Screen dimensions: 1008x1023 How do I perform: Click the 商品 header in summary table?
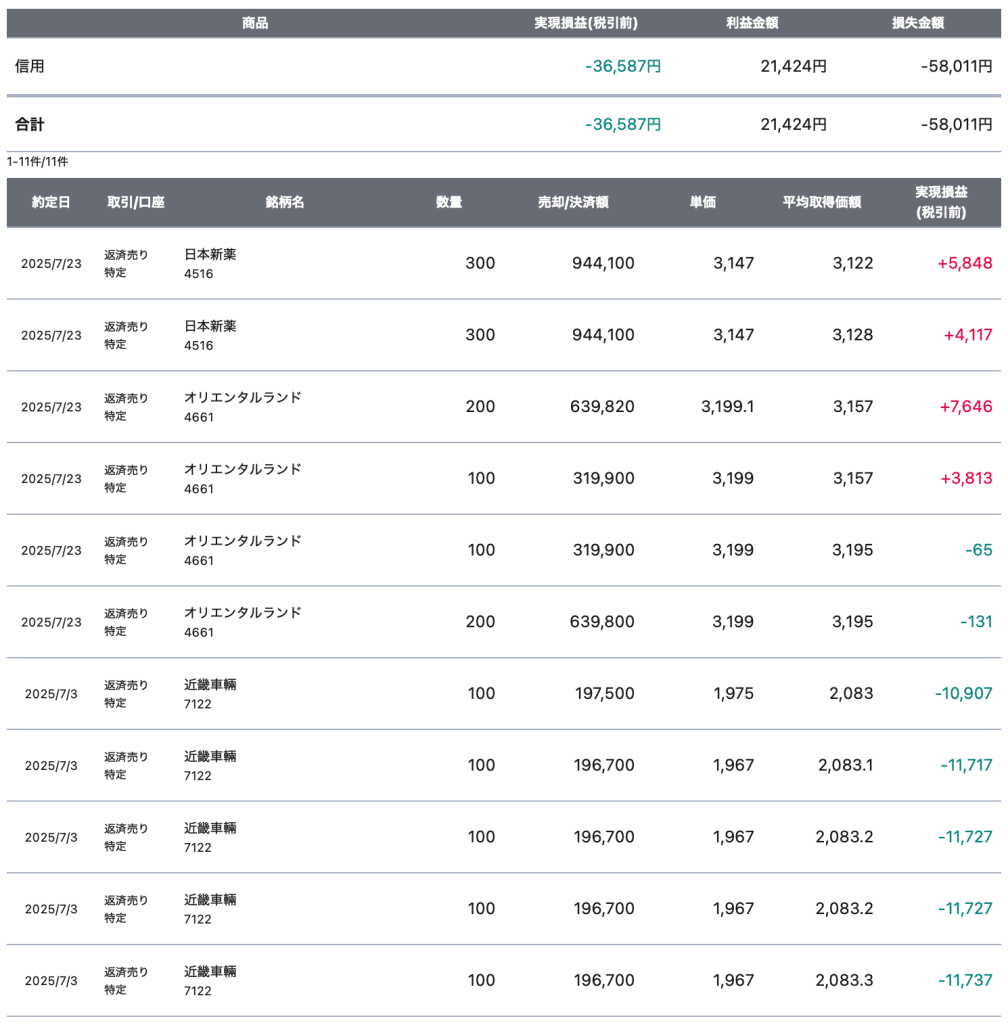(255, 23)
